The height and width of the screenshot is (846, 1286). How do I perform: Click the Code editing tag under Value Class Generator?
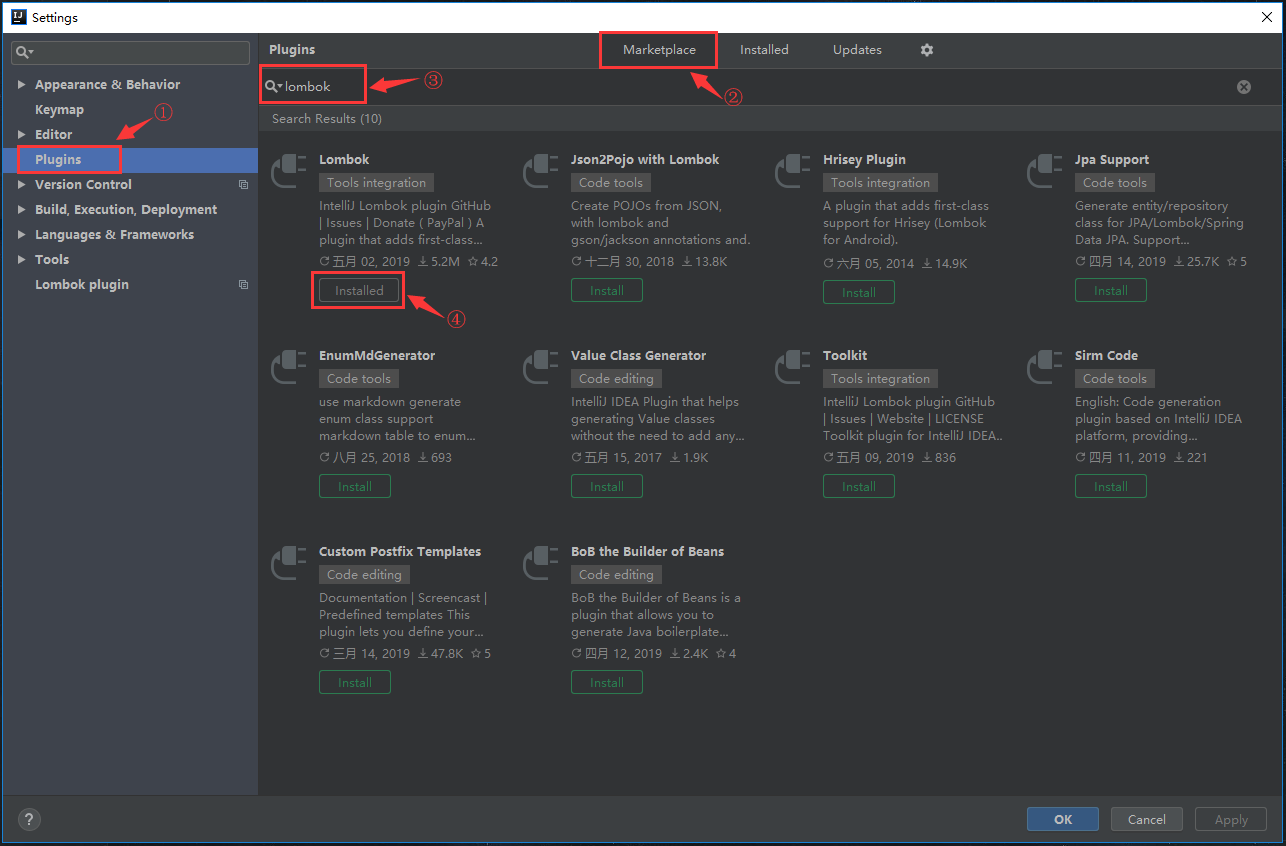[x=616, y=379]
